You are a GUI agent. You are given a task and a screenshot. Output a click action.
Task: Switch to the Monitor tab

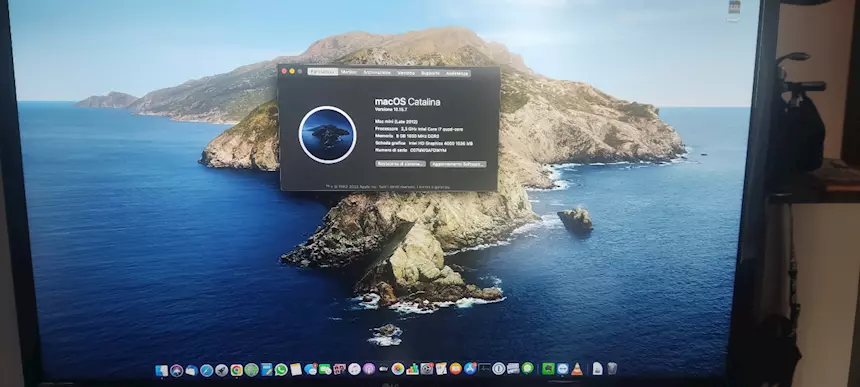[x=349, y=72]
